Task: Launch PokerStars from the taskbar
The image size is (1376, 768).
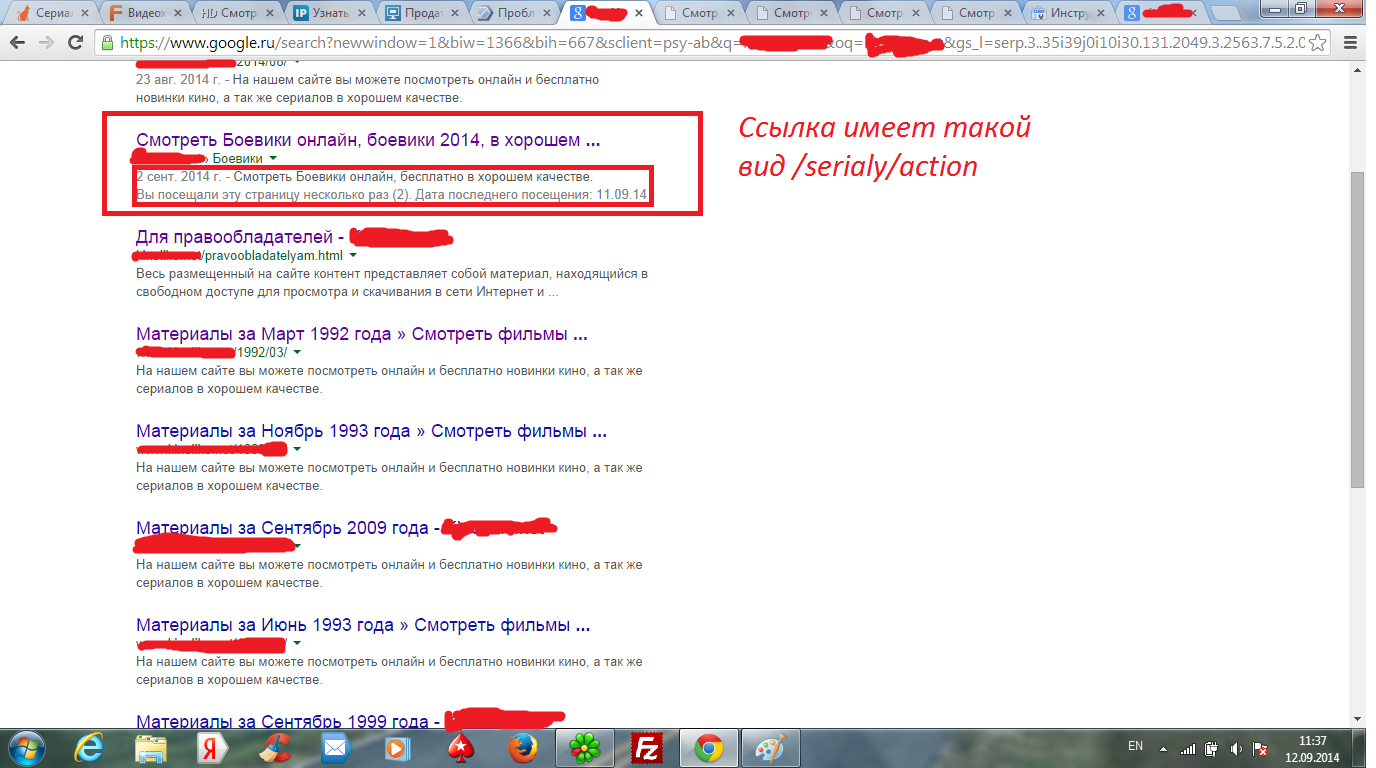Action: [x=458, y=748]
